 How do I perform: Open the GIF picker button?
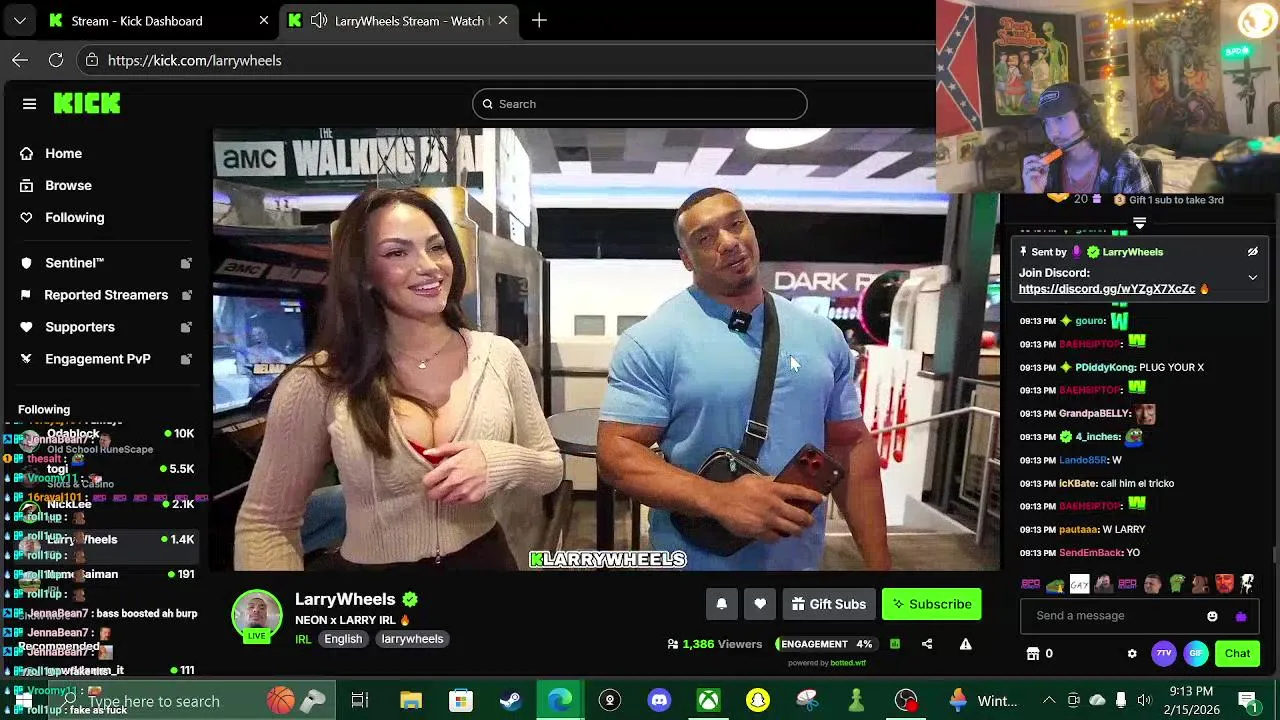tap(1196, 654)
